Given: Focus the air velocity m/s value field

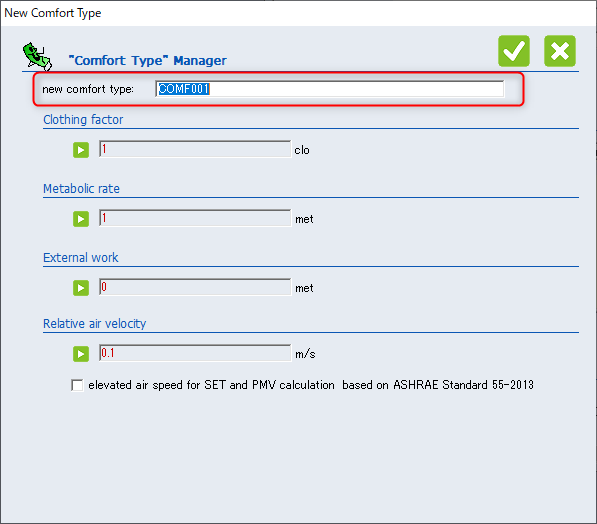Looking at the screenshot, I should point(195,353).
